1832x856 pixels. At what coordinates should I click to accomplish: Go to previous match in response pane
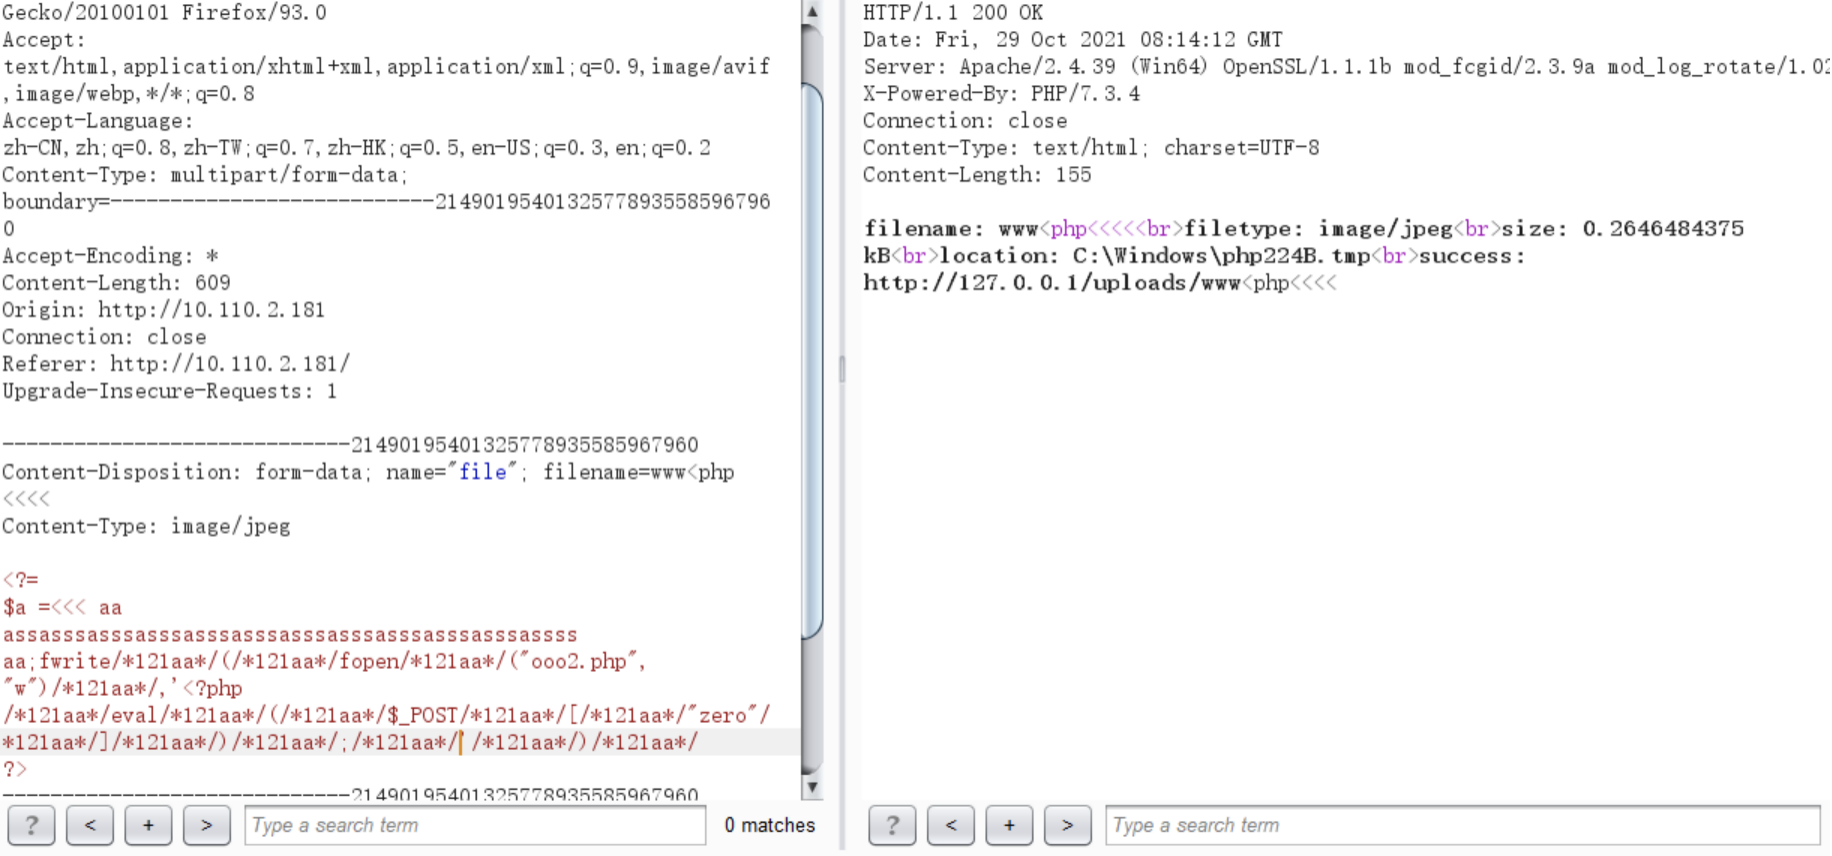951,825
